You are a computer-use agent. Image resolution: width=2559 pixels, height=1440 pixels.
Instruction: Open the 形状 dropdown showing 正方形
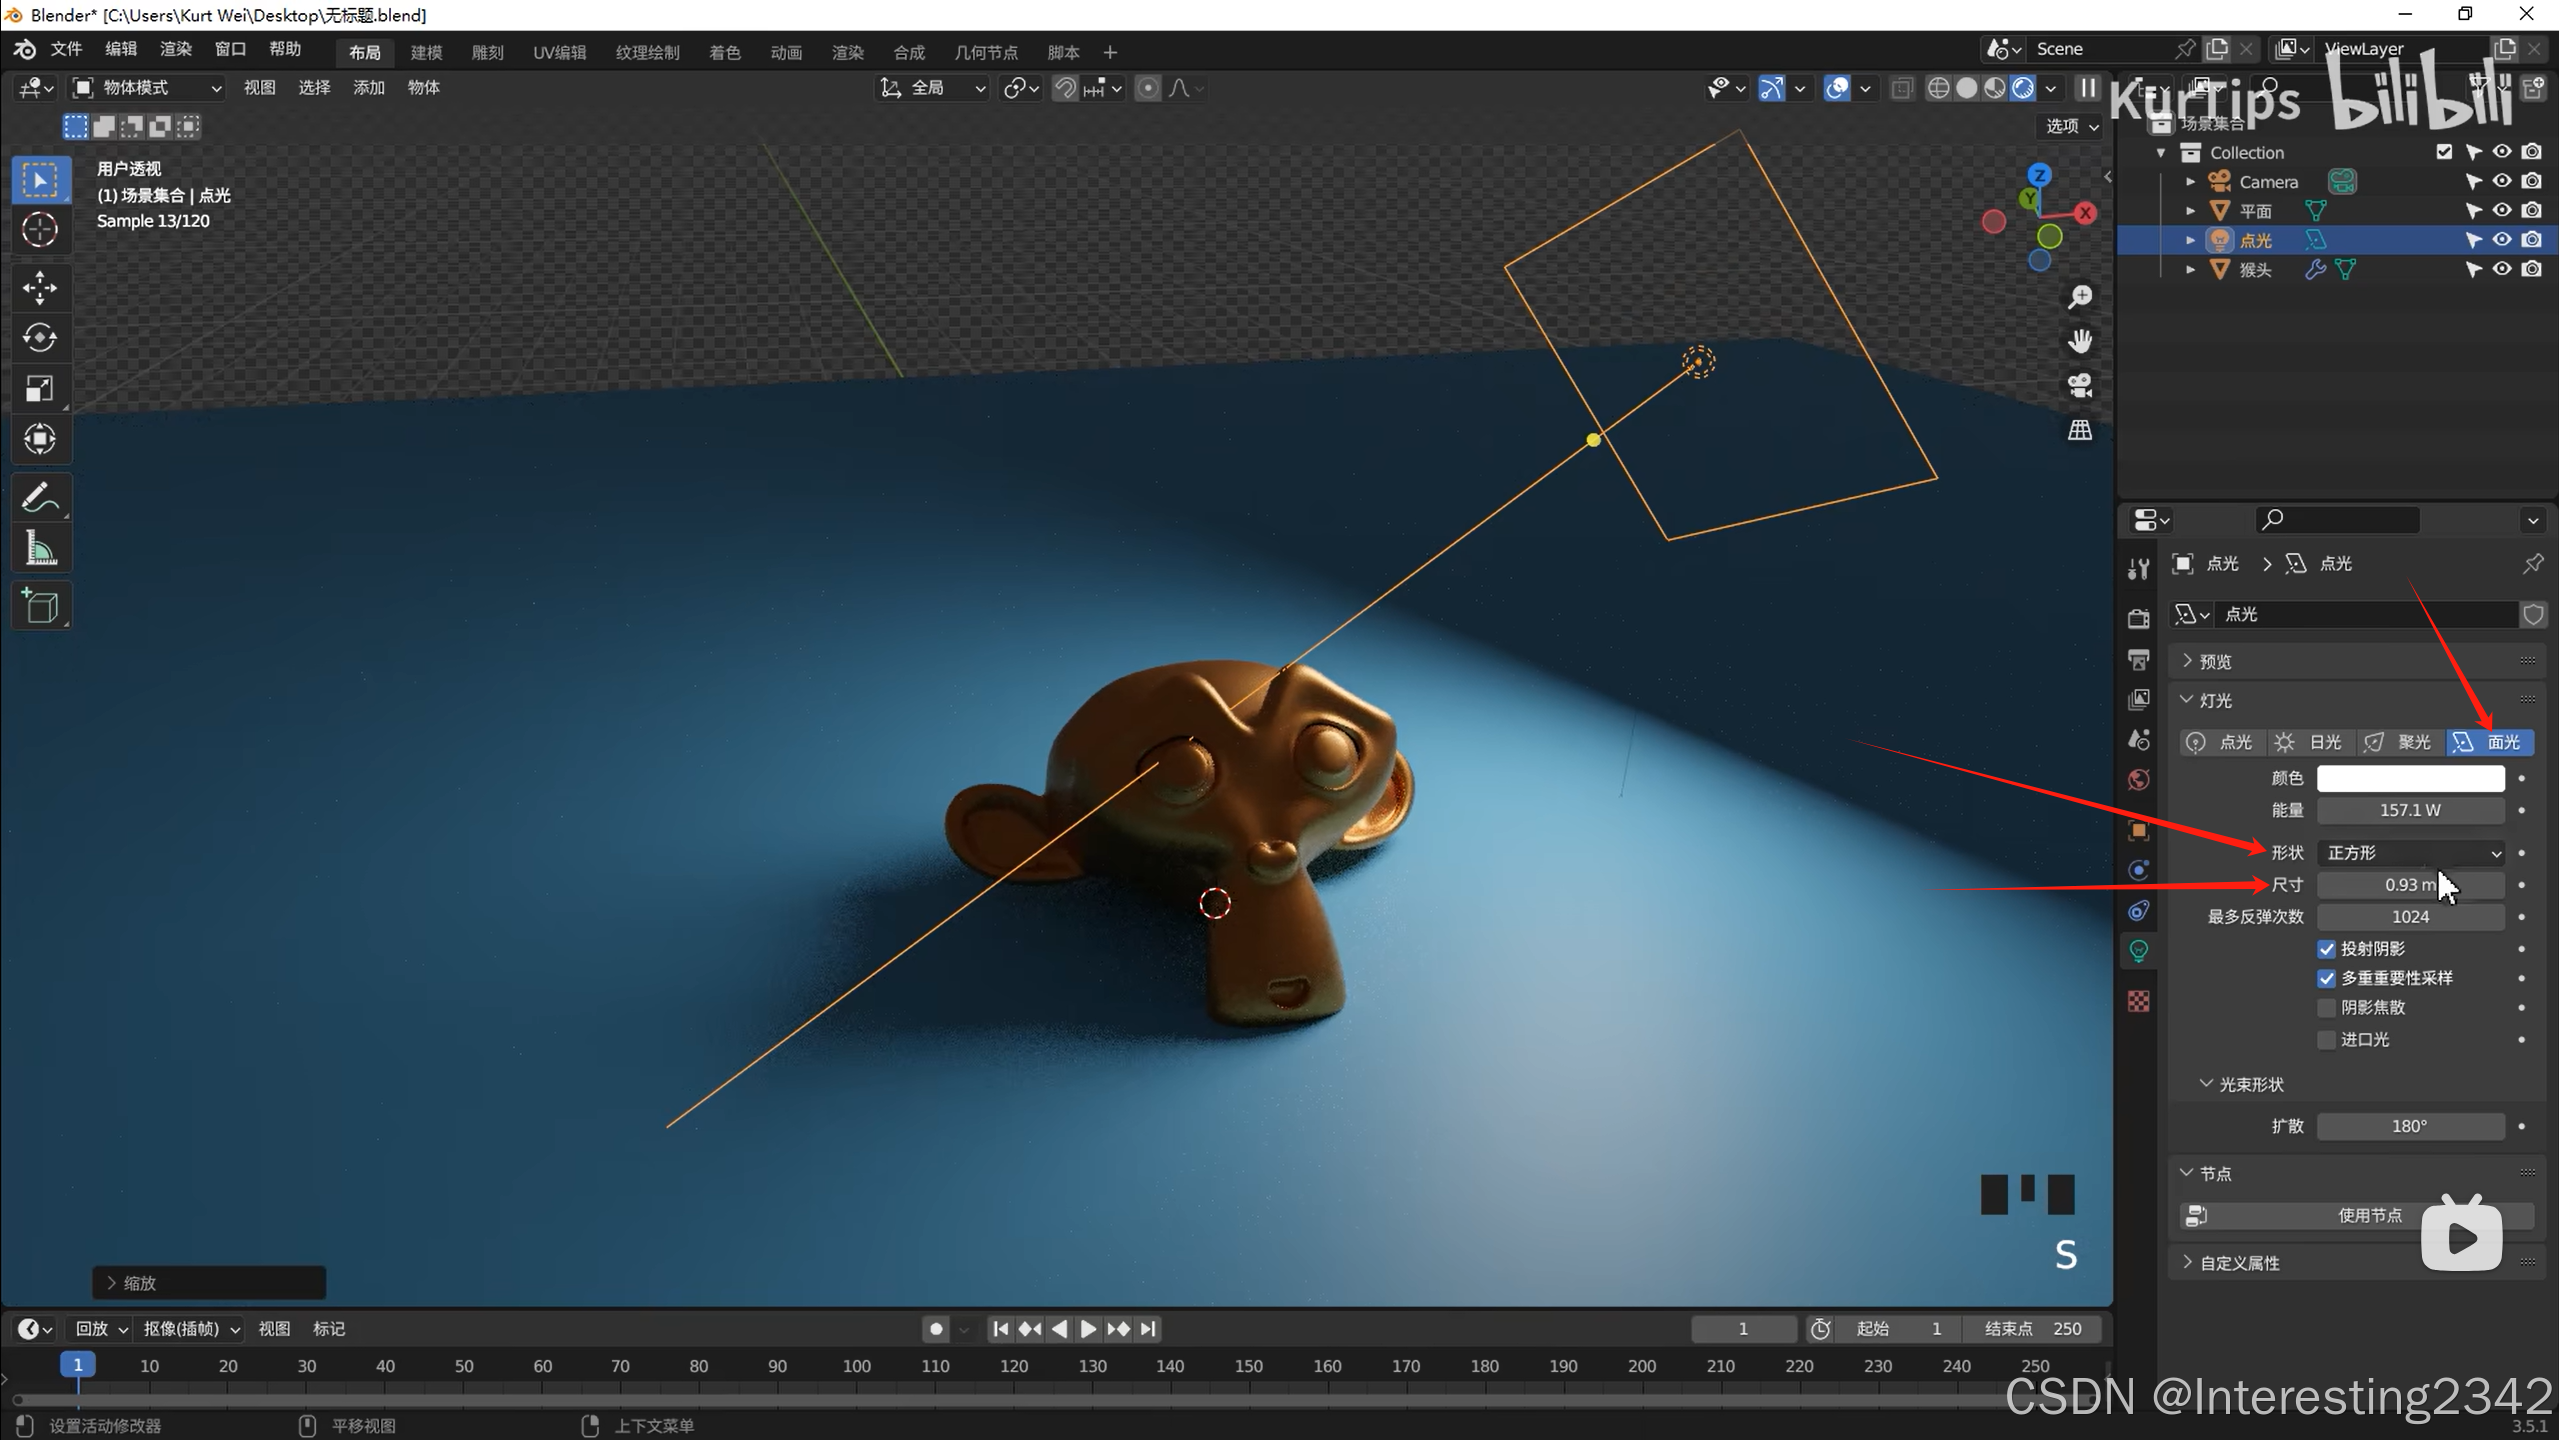2410,853
